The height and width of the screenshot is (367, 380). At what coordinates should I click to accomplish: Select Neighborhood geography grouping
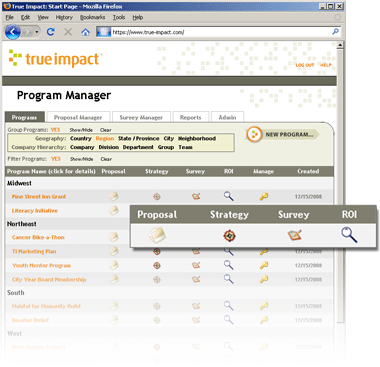(x=197, y=138)
